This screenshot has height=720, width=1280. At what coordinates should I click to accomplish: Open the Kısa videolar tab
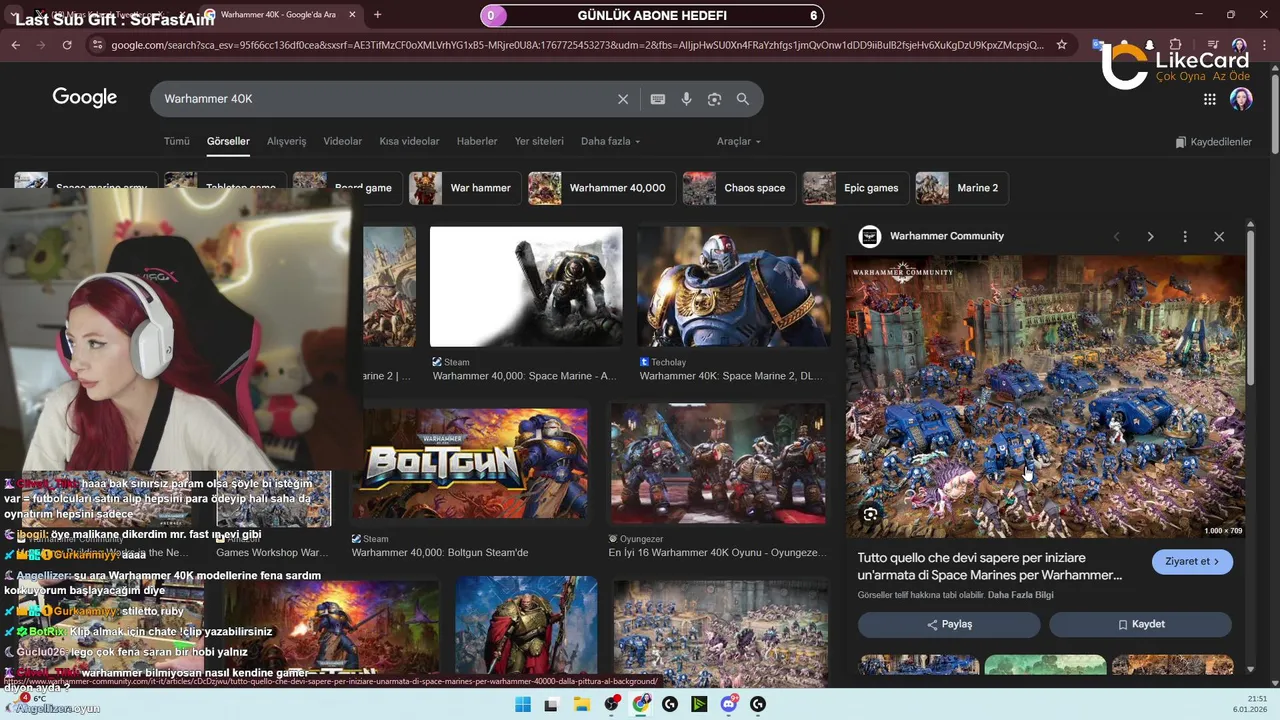(409, 141)
